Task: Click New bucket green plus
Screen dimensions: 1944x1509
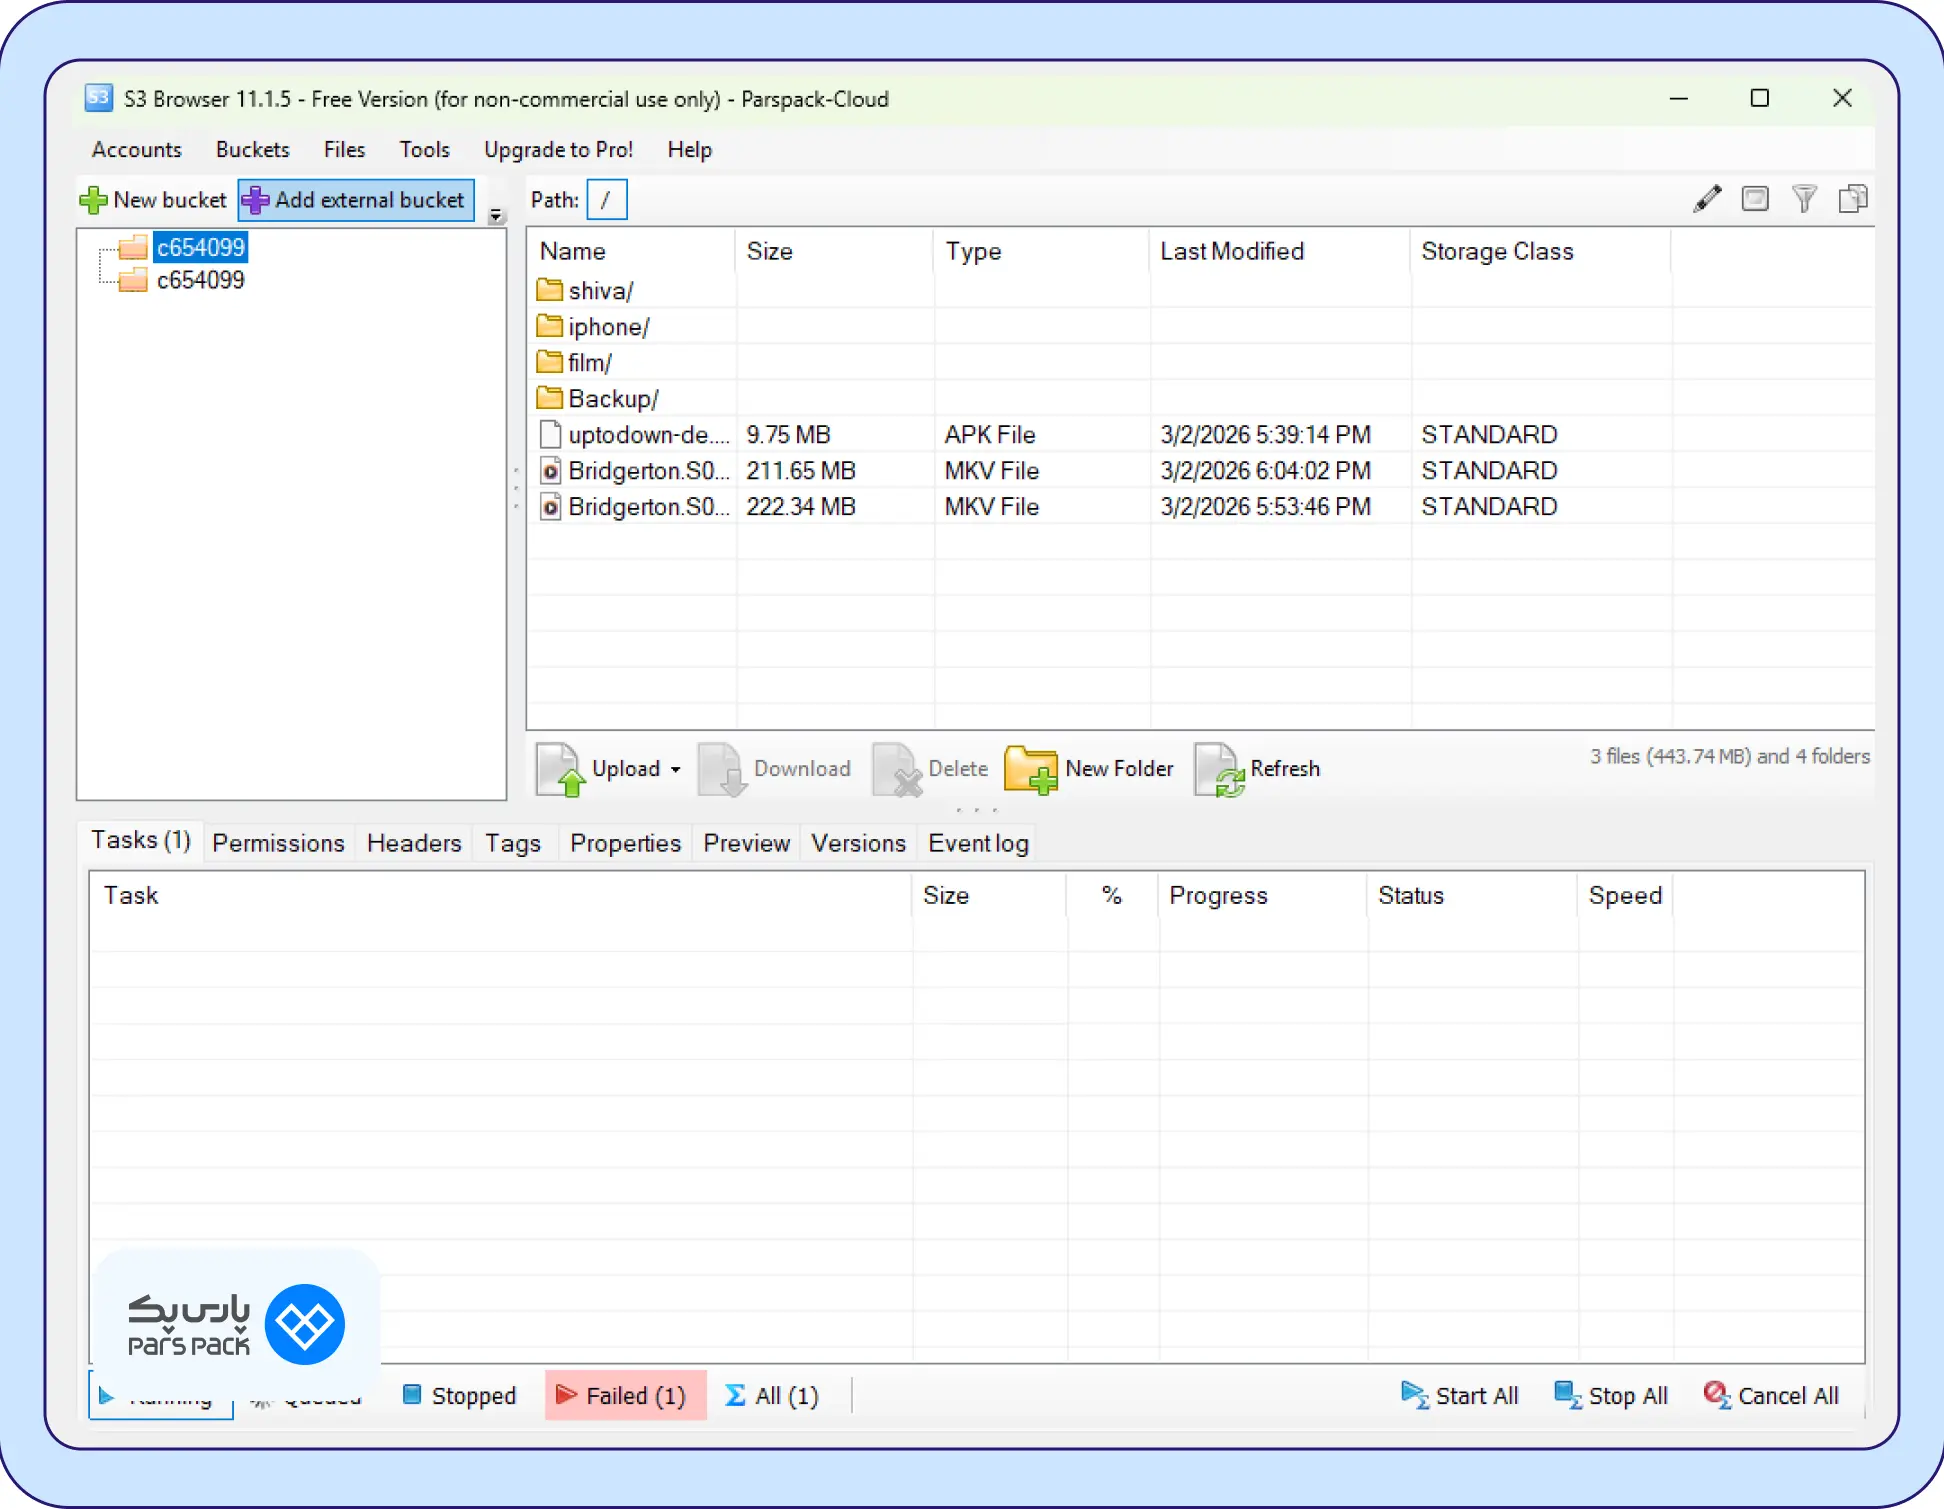Action: click(x=93, y=200)
